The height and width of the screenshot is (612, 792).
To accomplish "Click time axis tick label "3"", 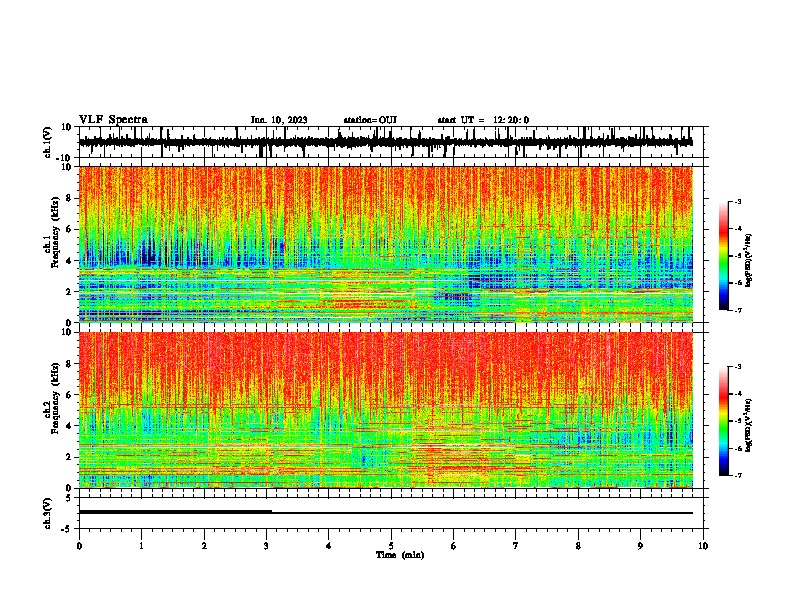I will click(x=266, y=546).
